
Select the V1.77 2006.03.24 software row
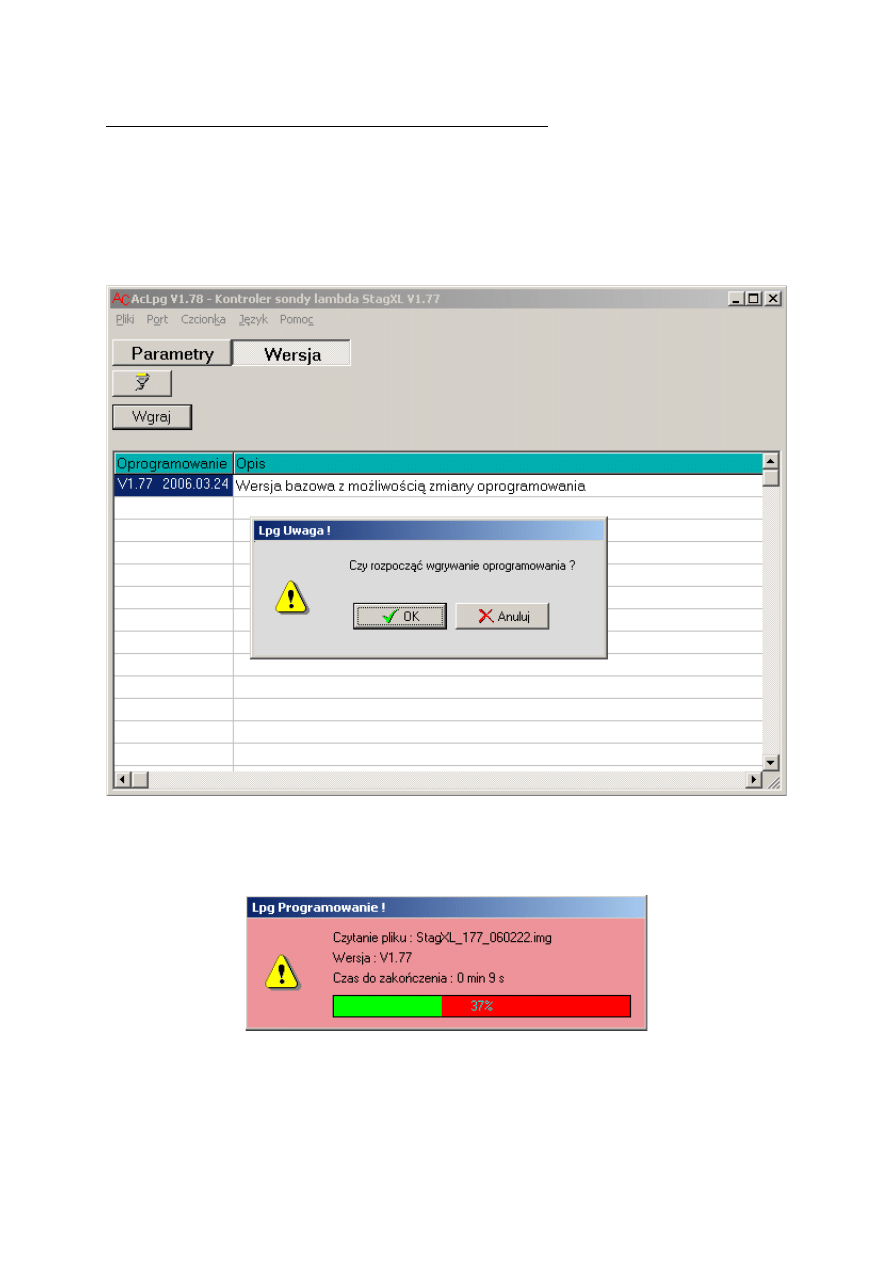(x=173, y=486)
